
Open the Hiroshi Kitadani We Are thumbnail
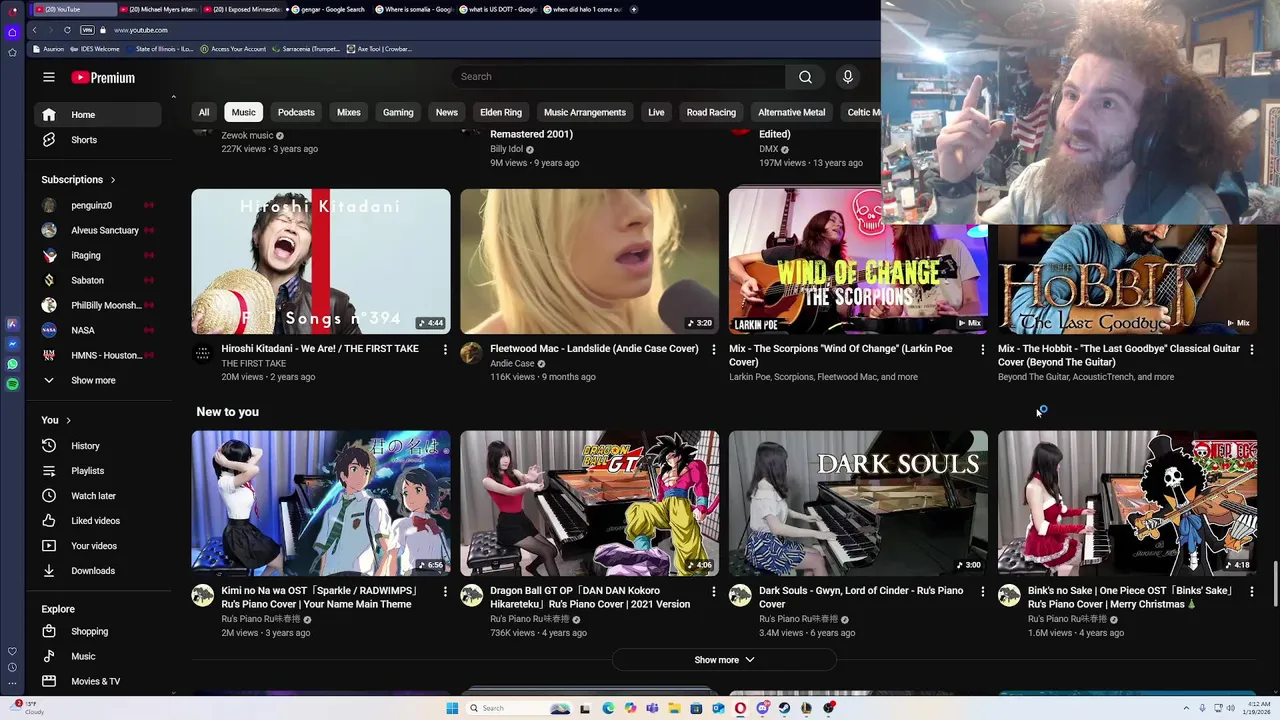tap(321, 261)
